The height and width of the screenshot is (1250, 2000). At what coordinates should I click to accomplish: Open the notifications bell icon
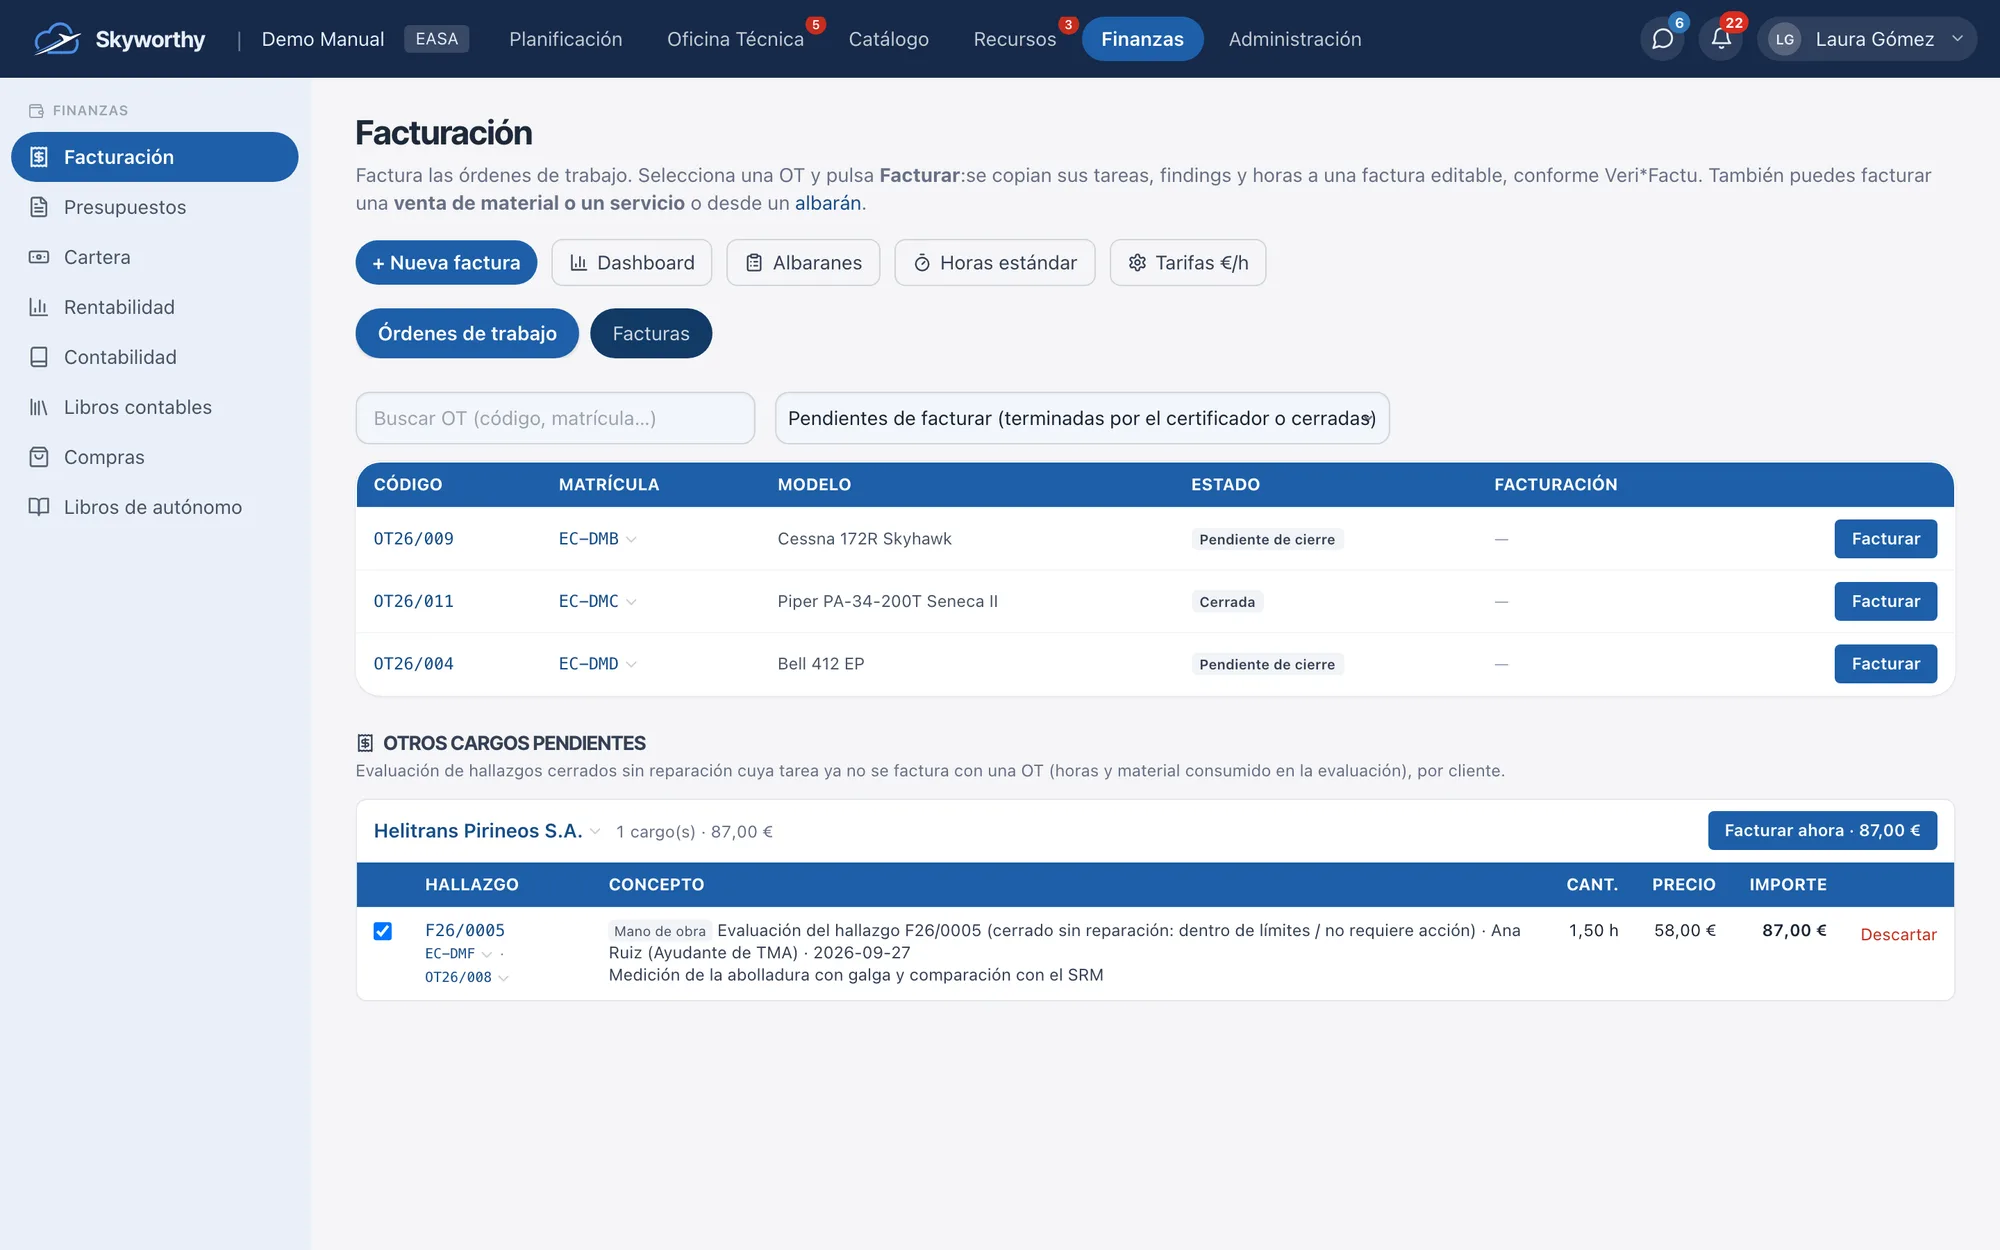tap(1720, 39)
